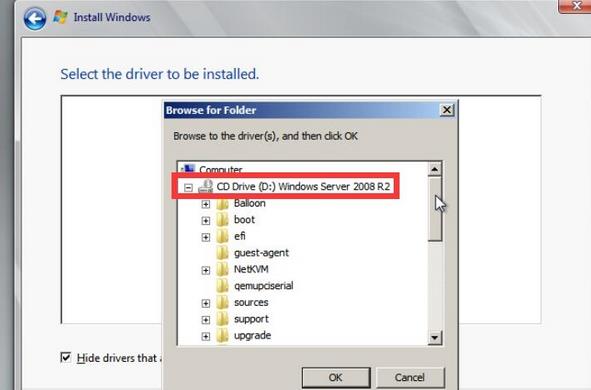591x390 pixels.
Task: Click the CD drive disc icon
Action: tap(206, 186)
